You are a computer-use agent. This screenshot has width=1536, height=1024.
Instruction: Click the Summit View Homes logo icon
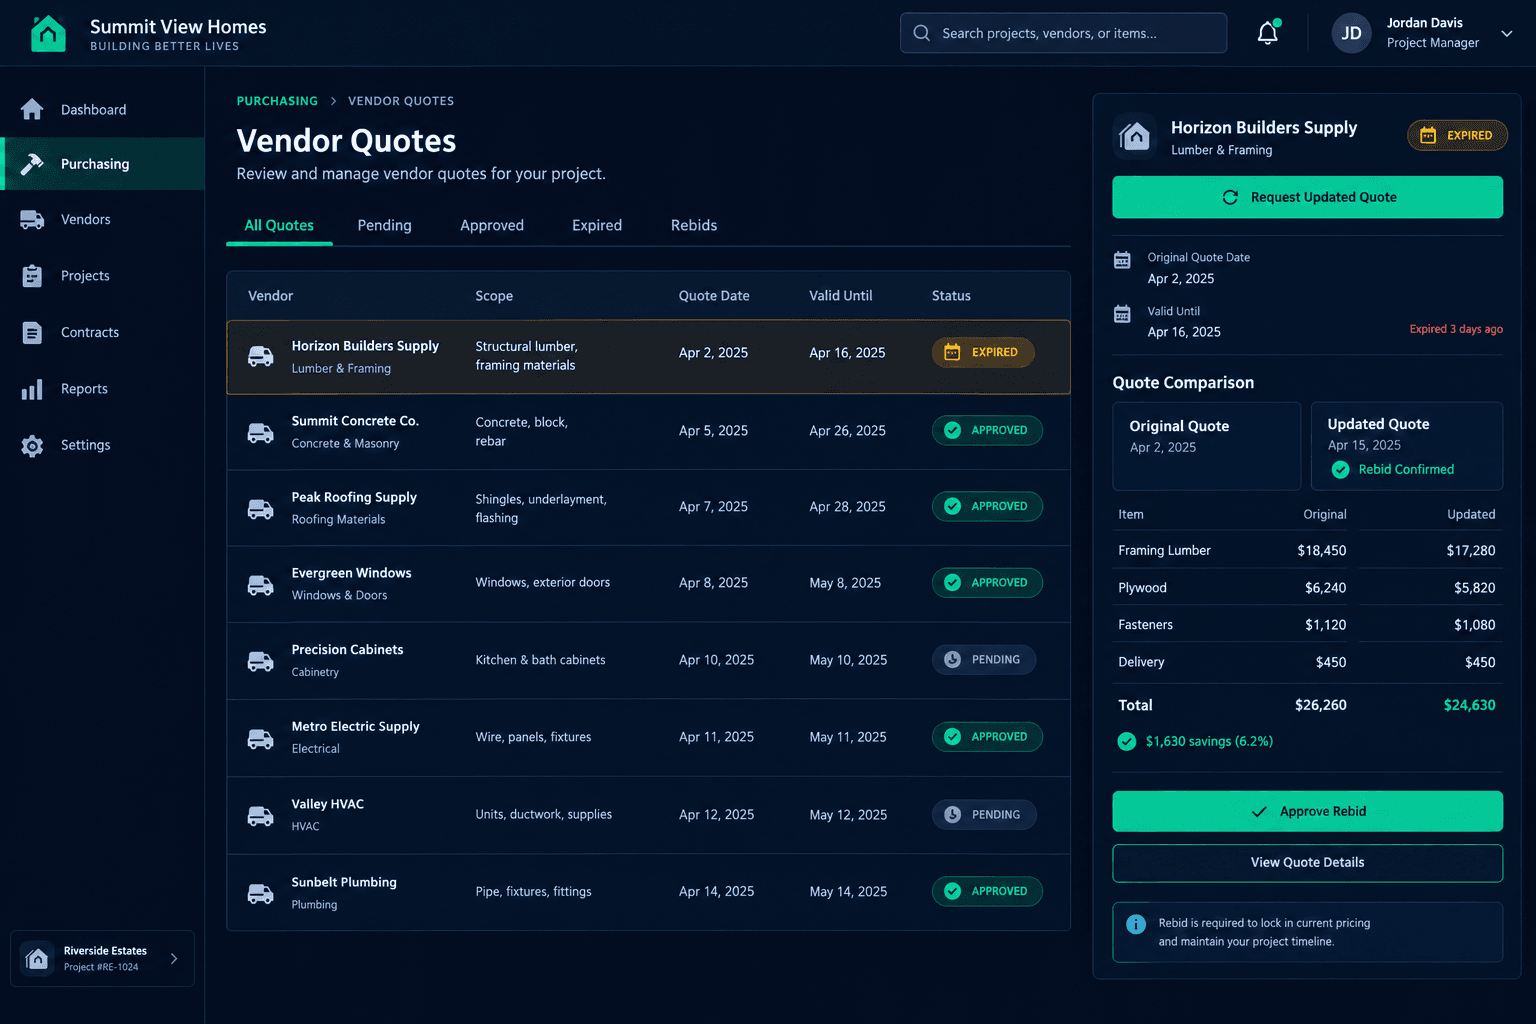coord(48,33)
